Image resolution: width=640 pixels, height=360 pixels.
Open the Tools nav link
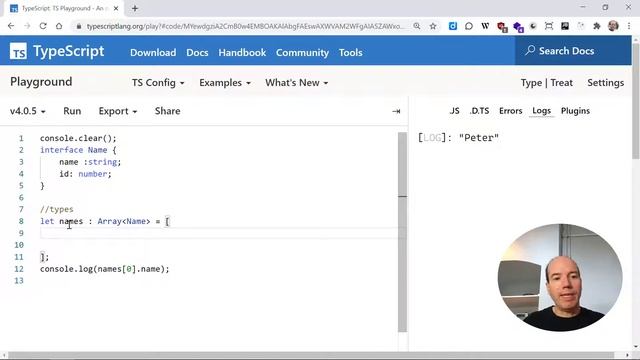(x=351, y=53)
